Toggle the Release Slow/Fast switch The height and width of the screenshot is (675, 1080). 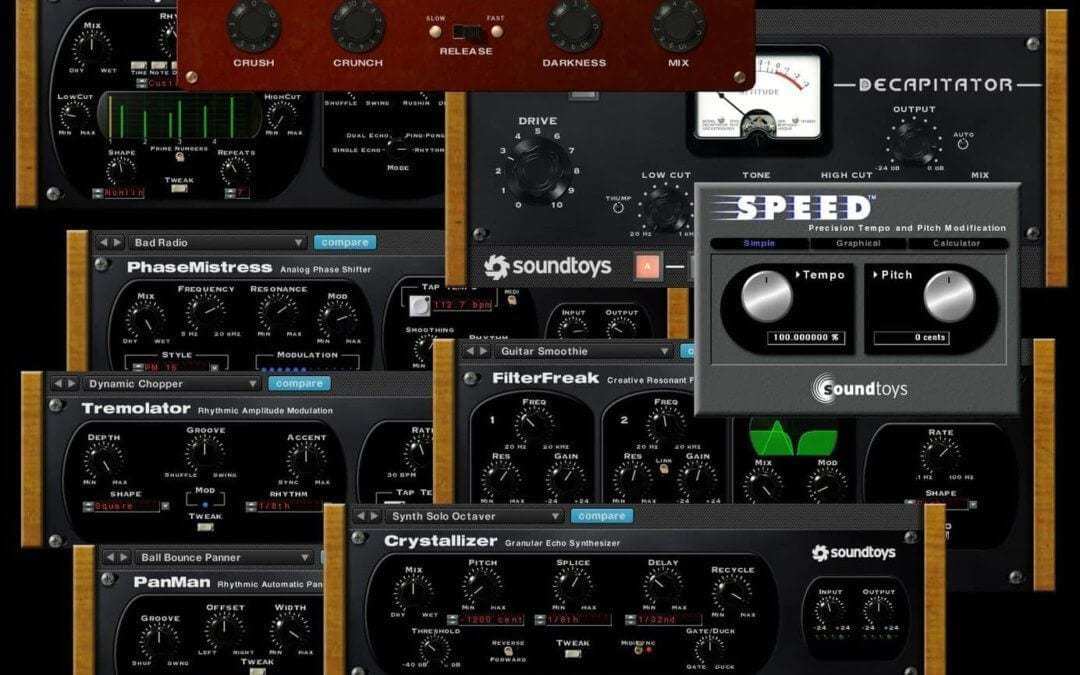point(466,32)
